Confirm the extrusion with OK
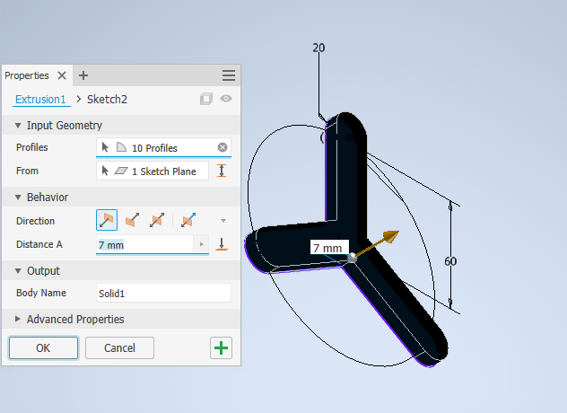 43,348
